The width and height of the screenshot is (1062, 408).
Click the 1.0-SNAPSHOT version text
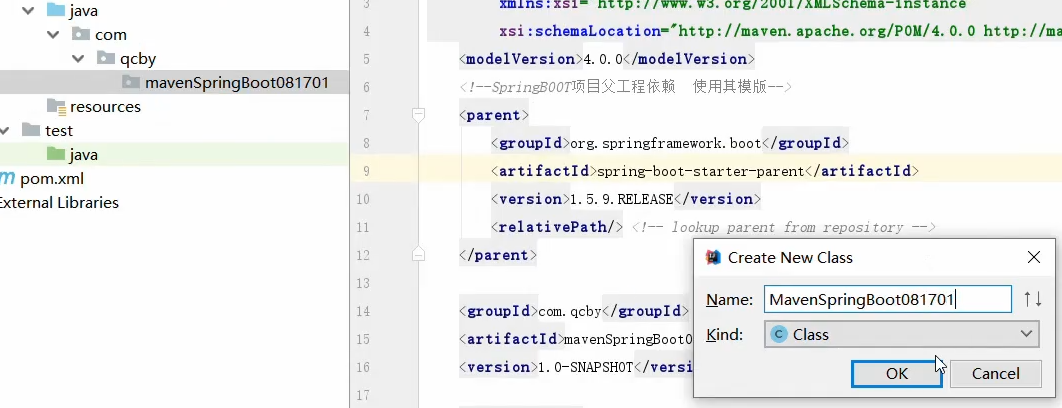click(585, 367)
